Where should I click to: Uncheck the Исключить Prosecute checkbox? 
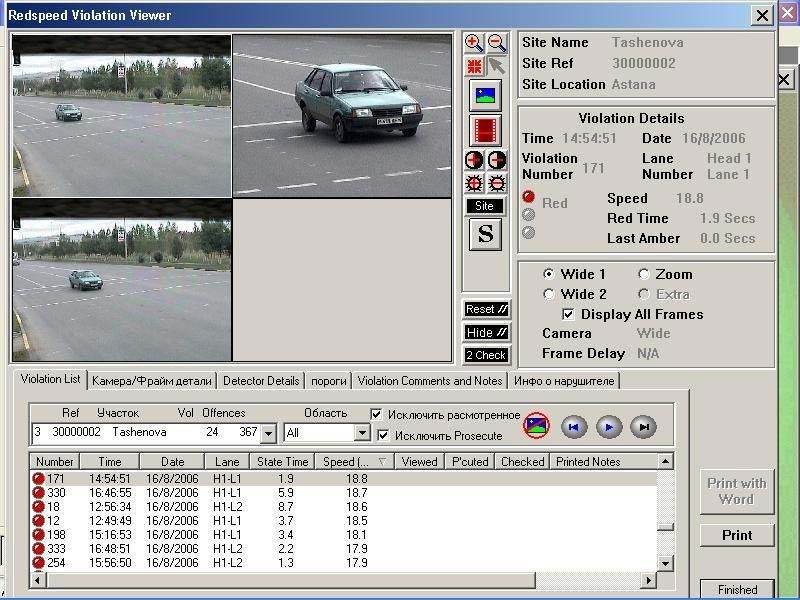pos(382,435)
